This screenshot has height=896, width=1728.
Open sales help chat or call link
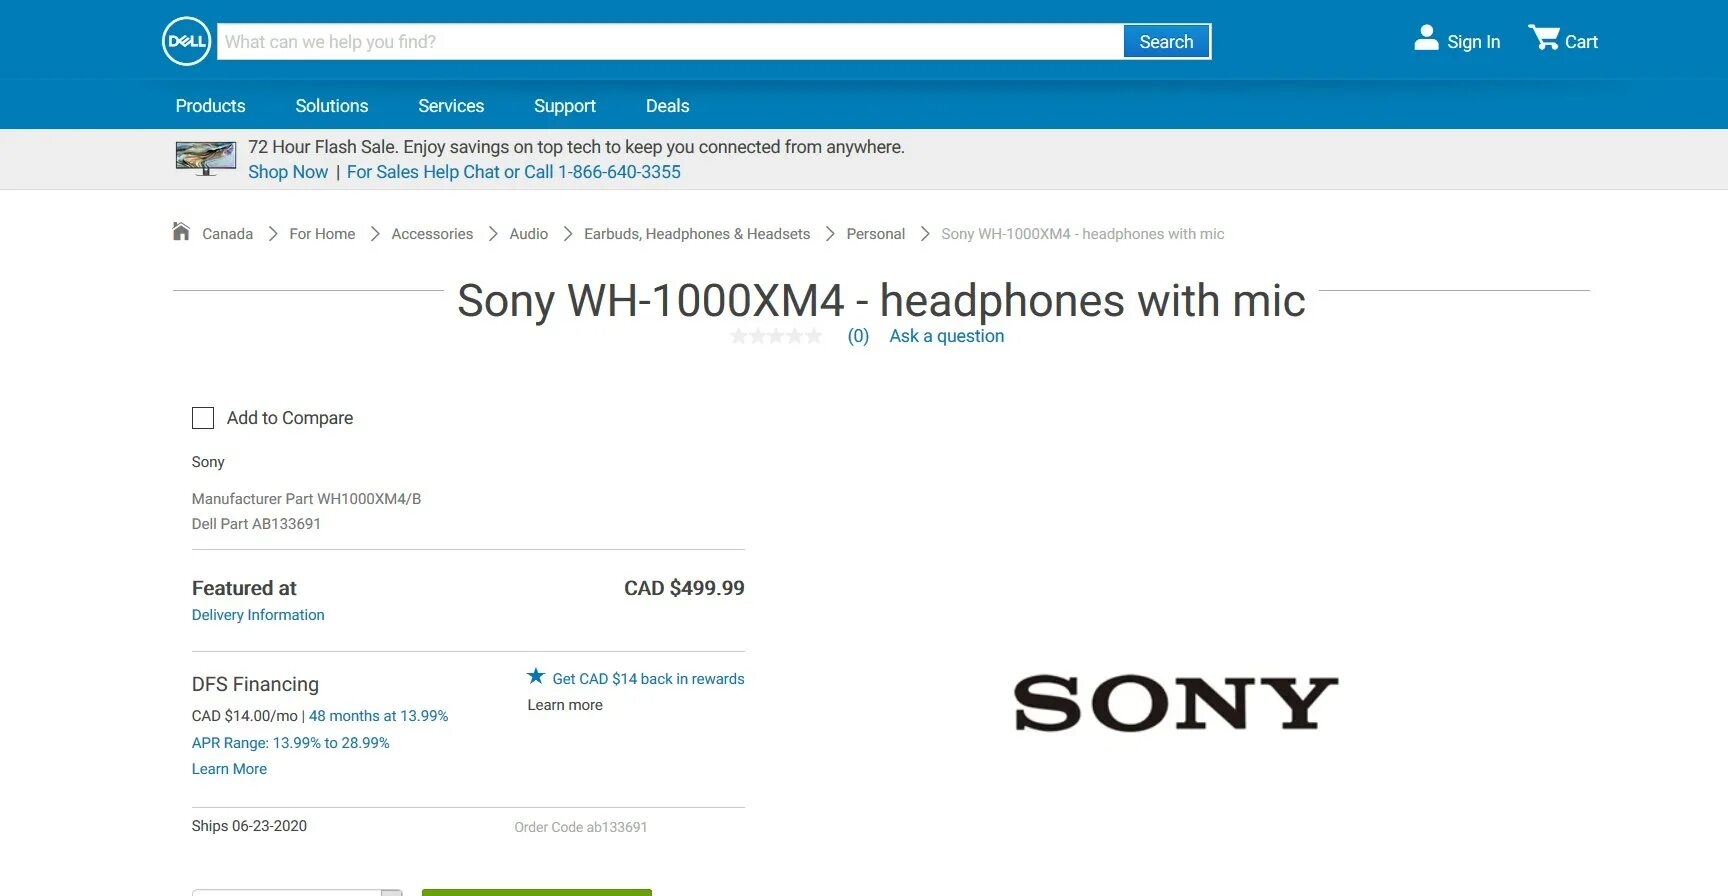[514, 172]
